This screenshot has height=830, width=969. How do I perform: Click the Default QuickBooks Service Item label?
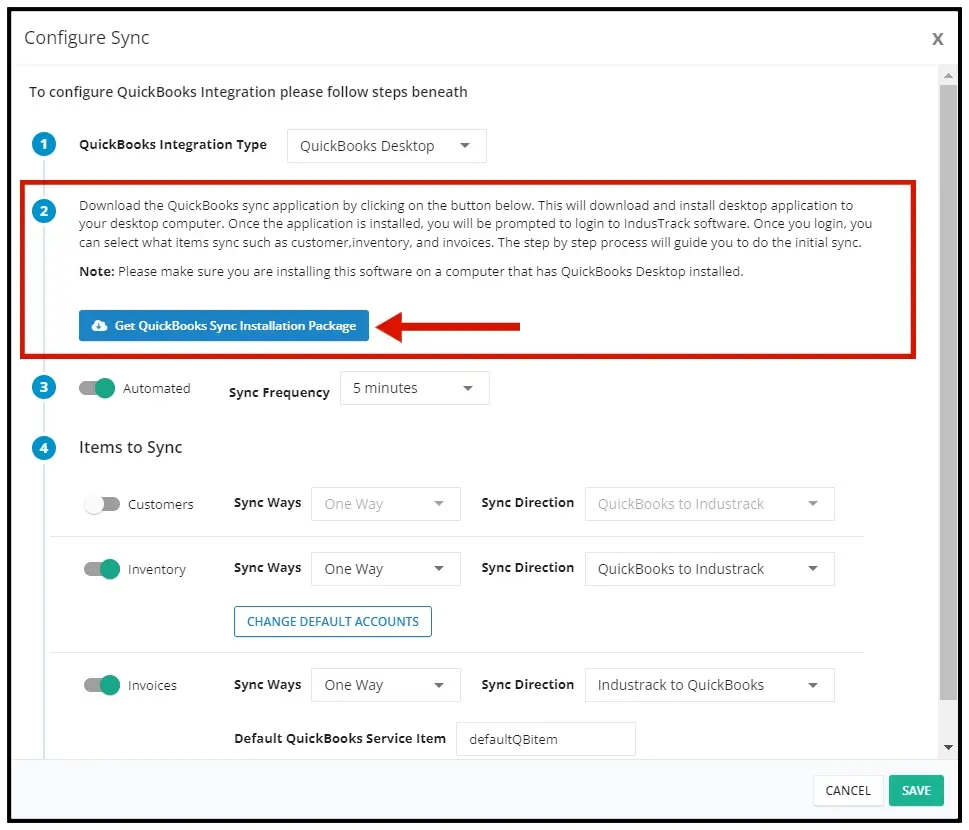pos(340,739)
